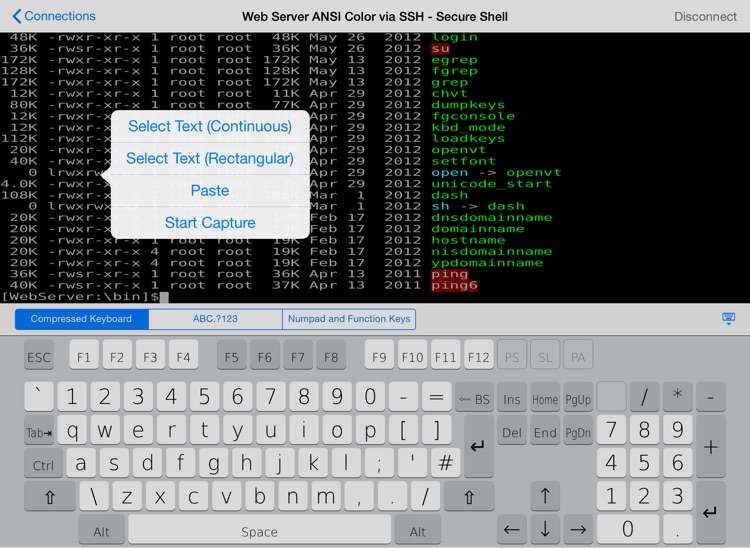This screenshot has height=548, width=750.
Task: Tap the numpad 5 key
Action: point(644,463)
